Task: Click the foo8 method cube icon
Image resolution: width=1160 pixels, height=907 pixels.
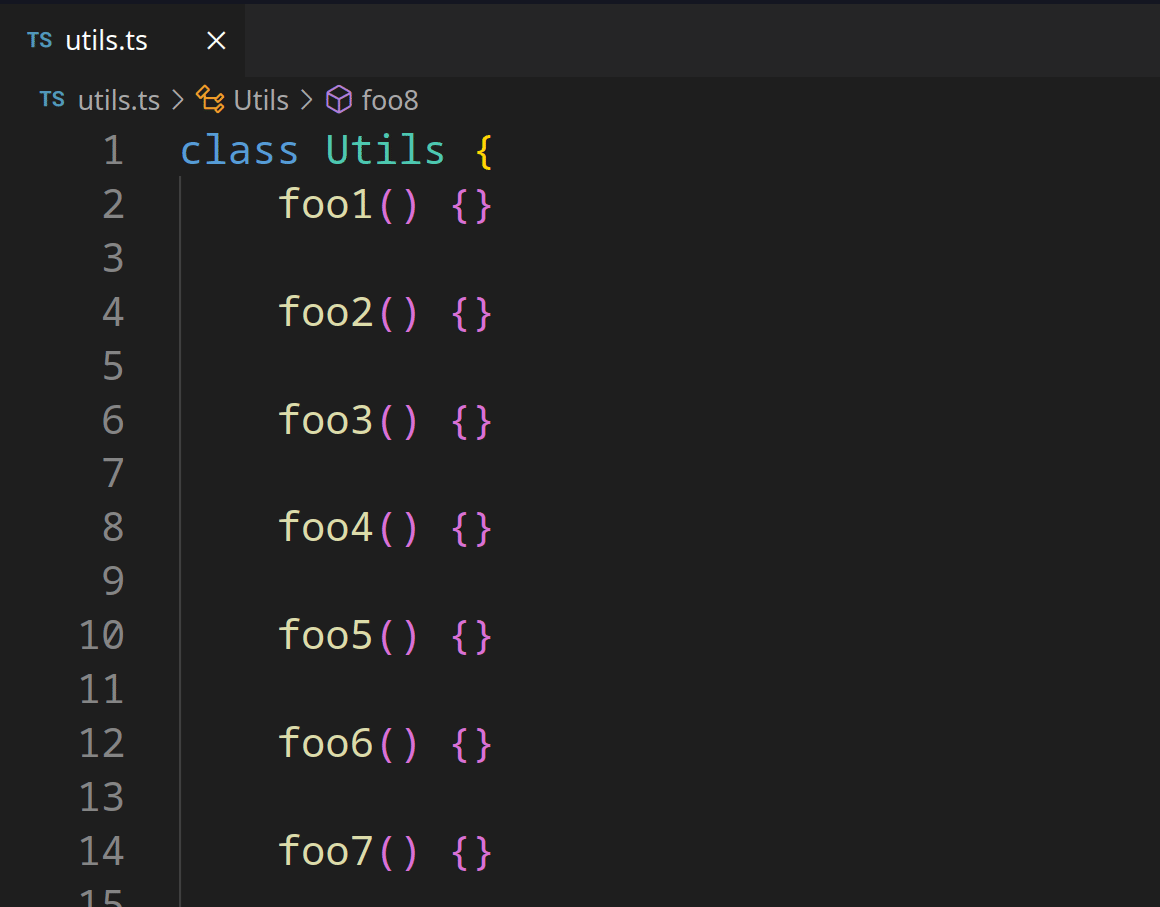Action: coord(340,100)
